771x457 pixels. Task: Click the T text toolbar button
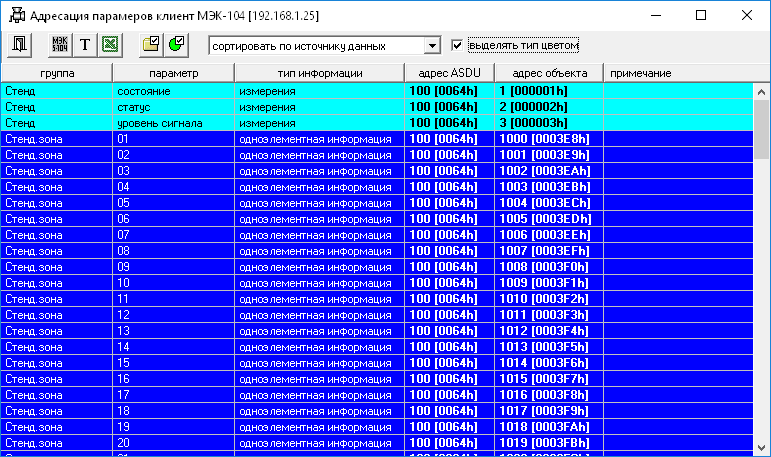coord(85,45)
